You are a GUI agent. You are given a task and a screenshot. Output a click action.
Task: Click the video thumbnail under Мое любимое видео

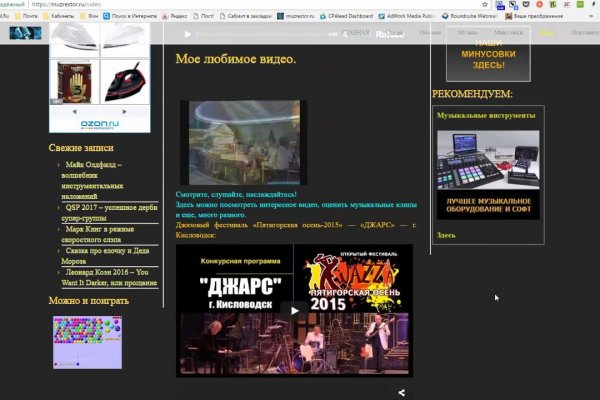coord(243,142)
